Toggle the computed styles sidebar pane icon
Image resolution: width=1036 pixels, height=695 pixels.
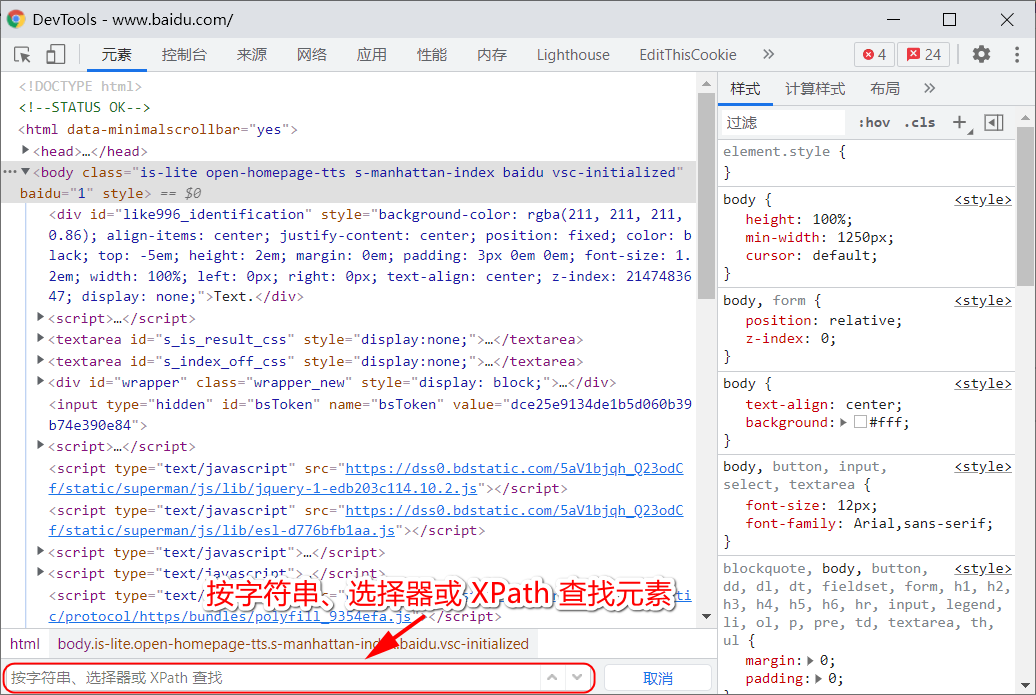[x=994, y=122]
